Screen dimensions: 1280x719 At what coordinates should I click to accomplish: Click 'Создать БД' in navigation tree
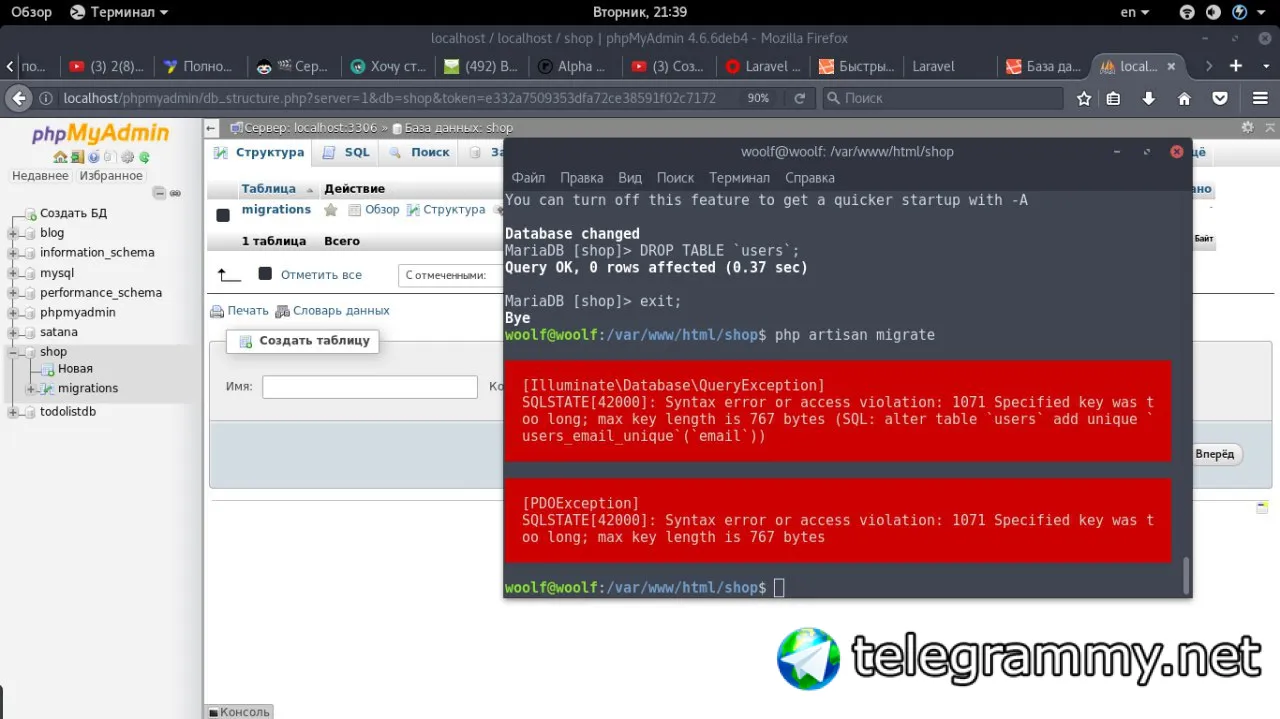point(73,213)
